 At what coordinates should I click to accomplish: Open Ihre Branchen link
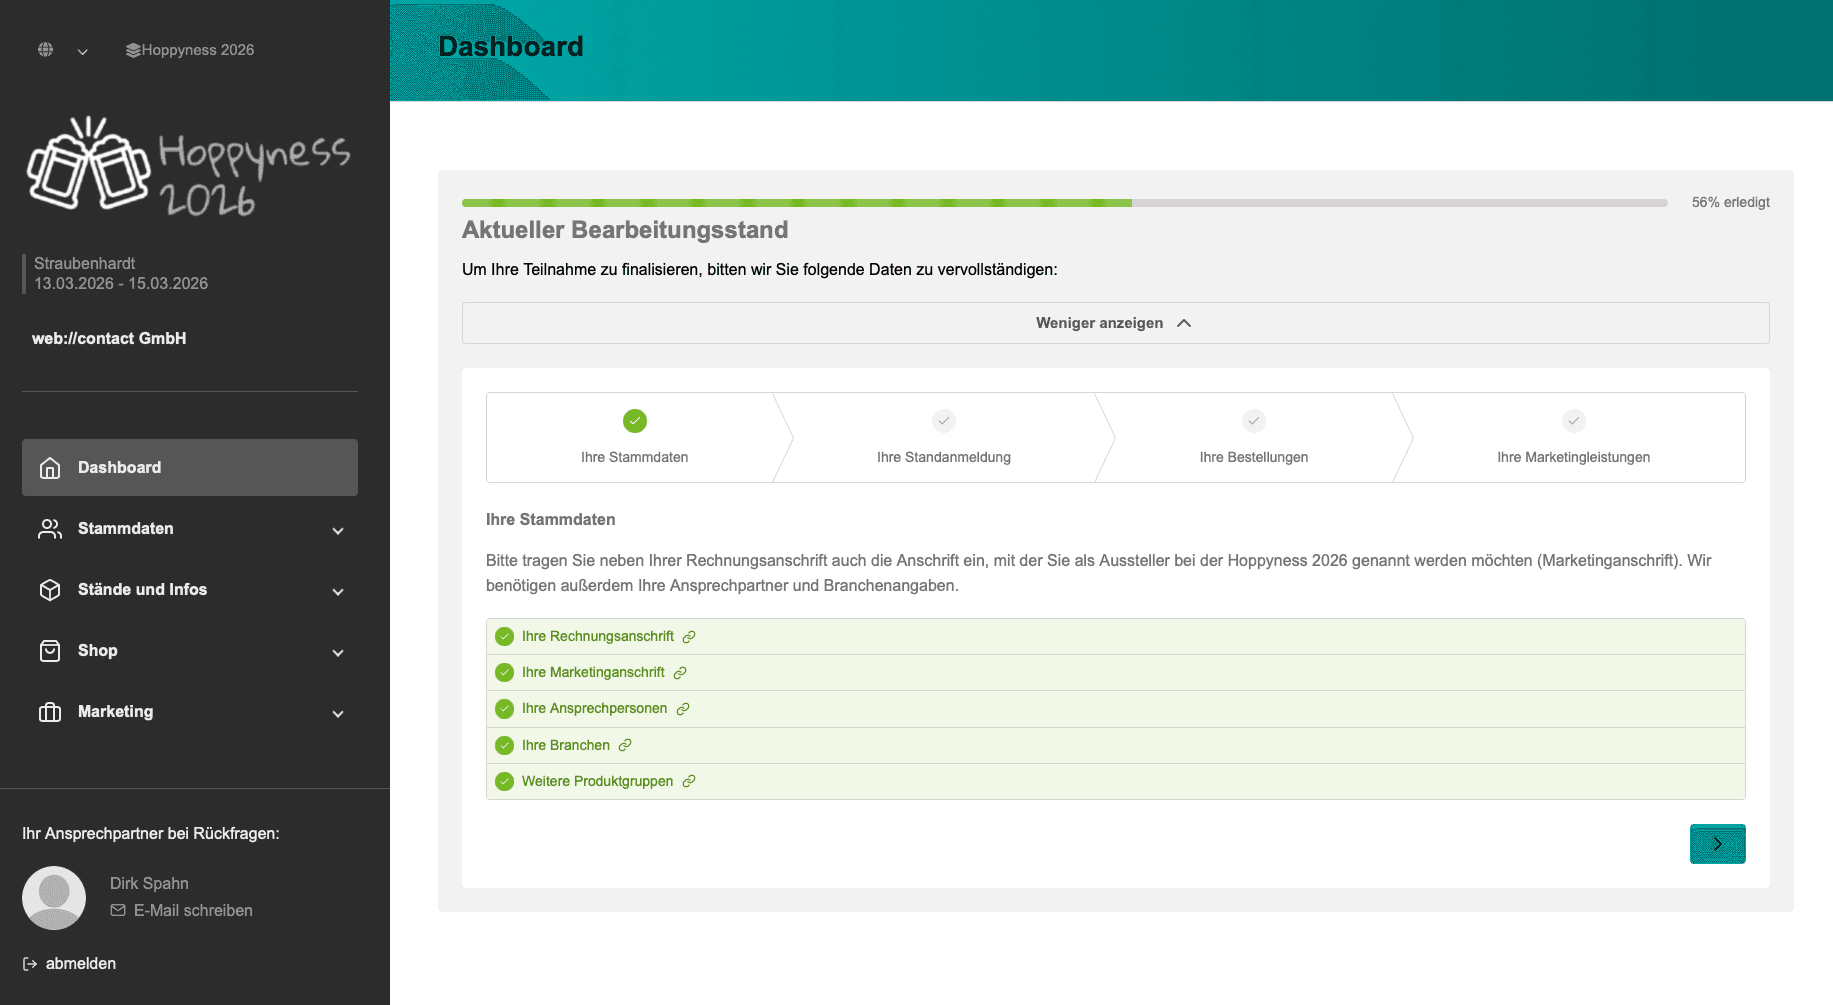pyautogui.click(x=566, y=745)
